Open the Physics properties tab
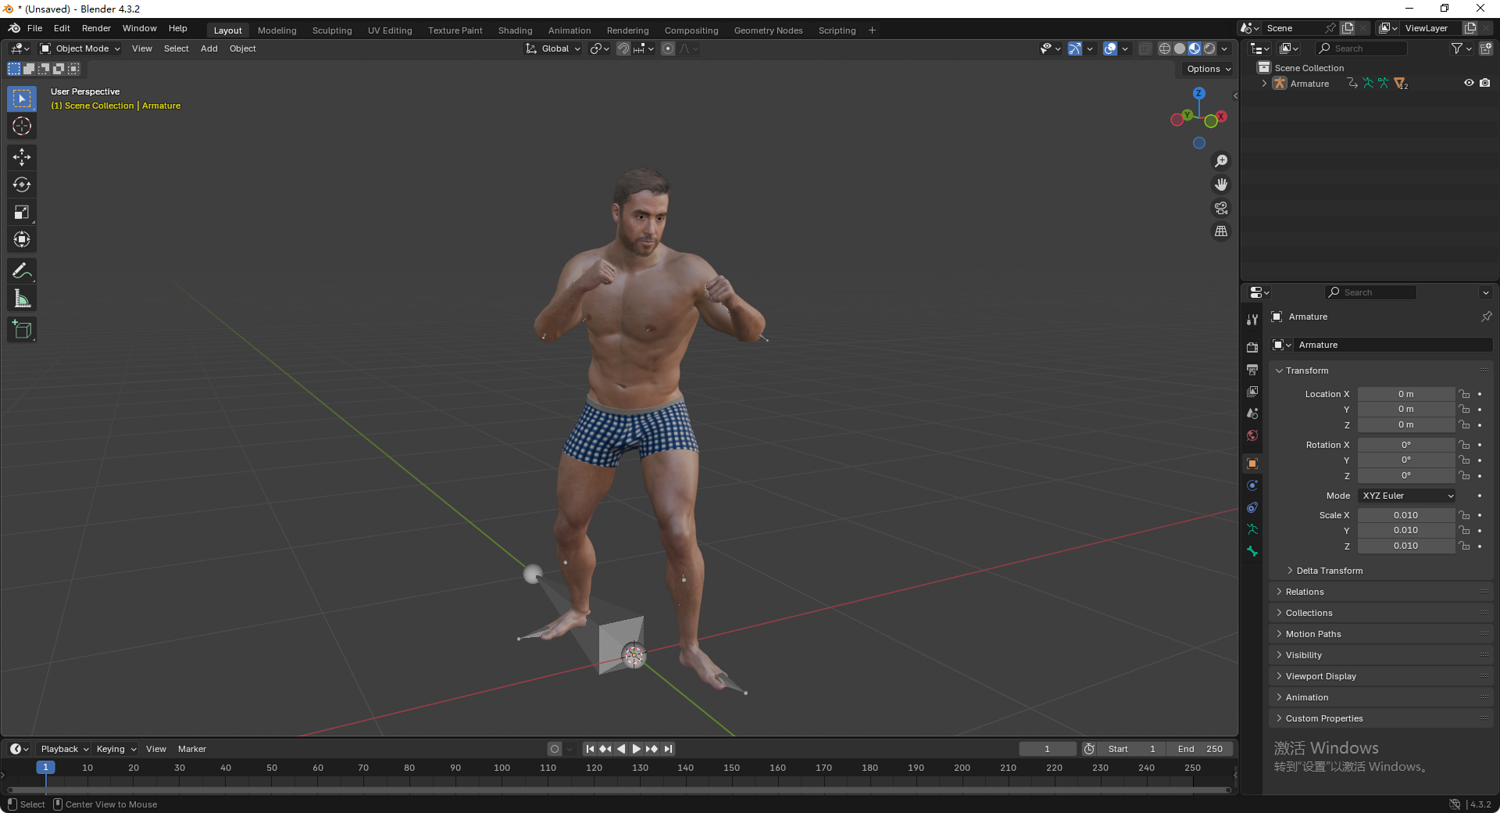Image resolution: width=1500 pixels, height=813 pixels. click(1252, 485)
